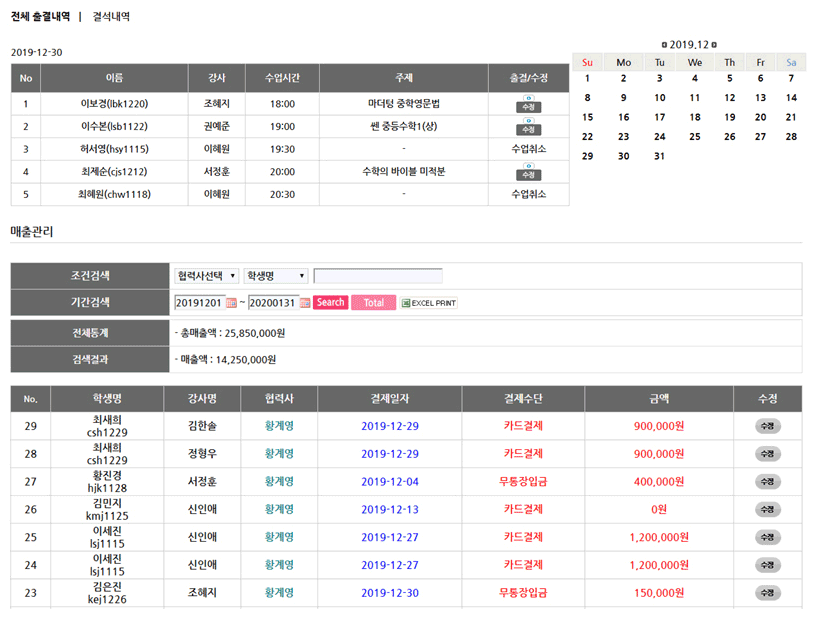822x621 pixels.
Task: Click attendance eye icon for 이보경
Action: tap(528, 99)
